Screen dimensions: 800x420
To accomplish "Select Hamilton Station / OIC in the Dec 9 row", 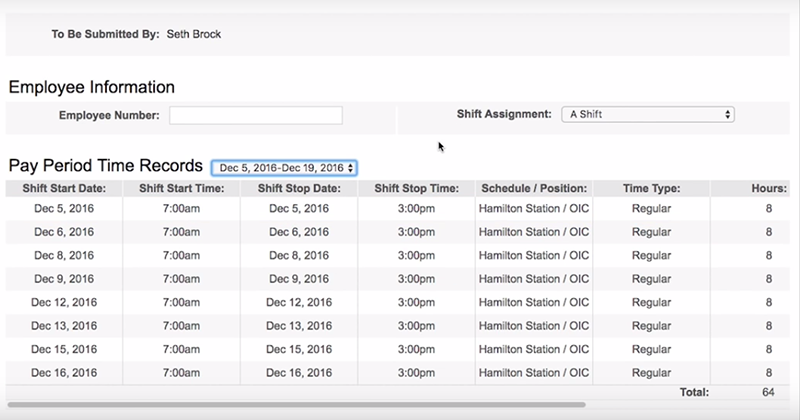I will click(x=533, y=279).
